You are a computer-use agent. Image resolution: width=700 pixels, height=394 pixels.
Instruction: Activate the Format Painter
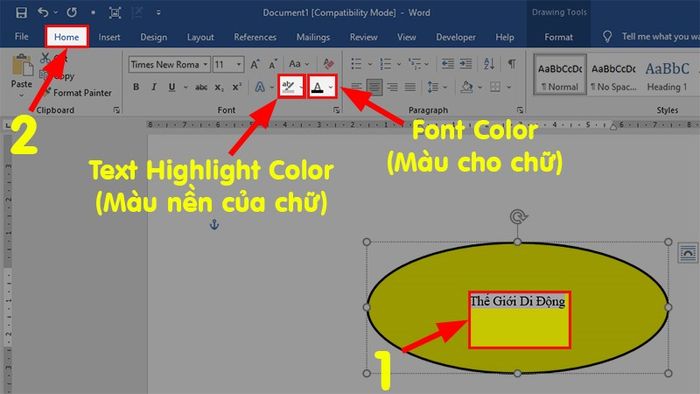tap(78, 93)
